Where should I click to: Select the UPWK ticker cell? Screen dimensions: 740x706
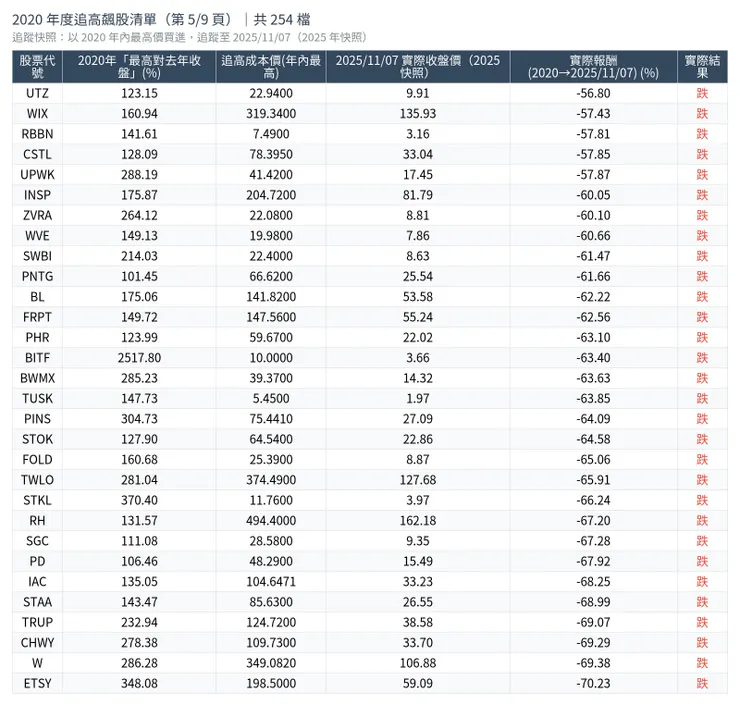tap(37, 175)
